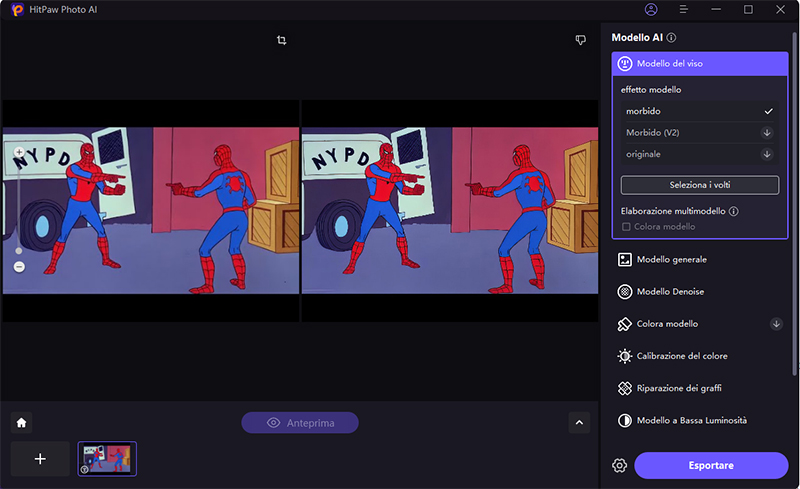Click the original image preview pane
The height and width of the screenshot is (489, 800).
[151, 210]
